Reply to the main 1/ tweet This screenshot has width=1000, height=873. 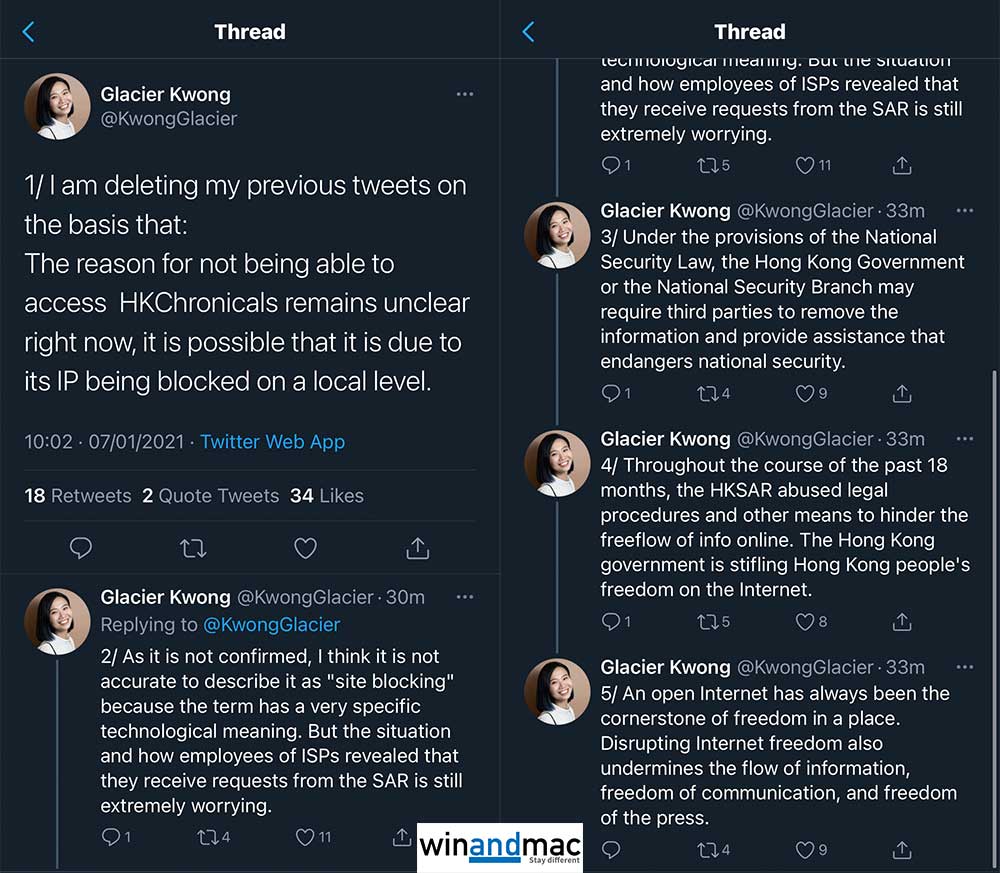click(81, 547)
